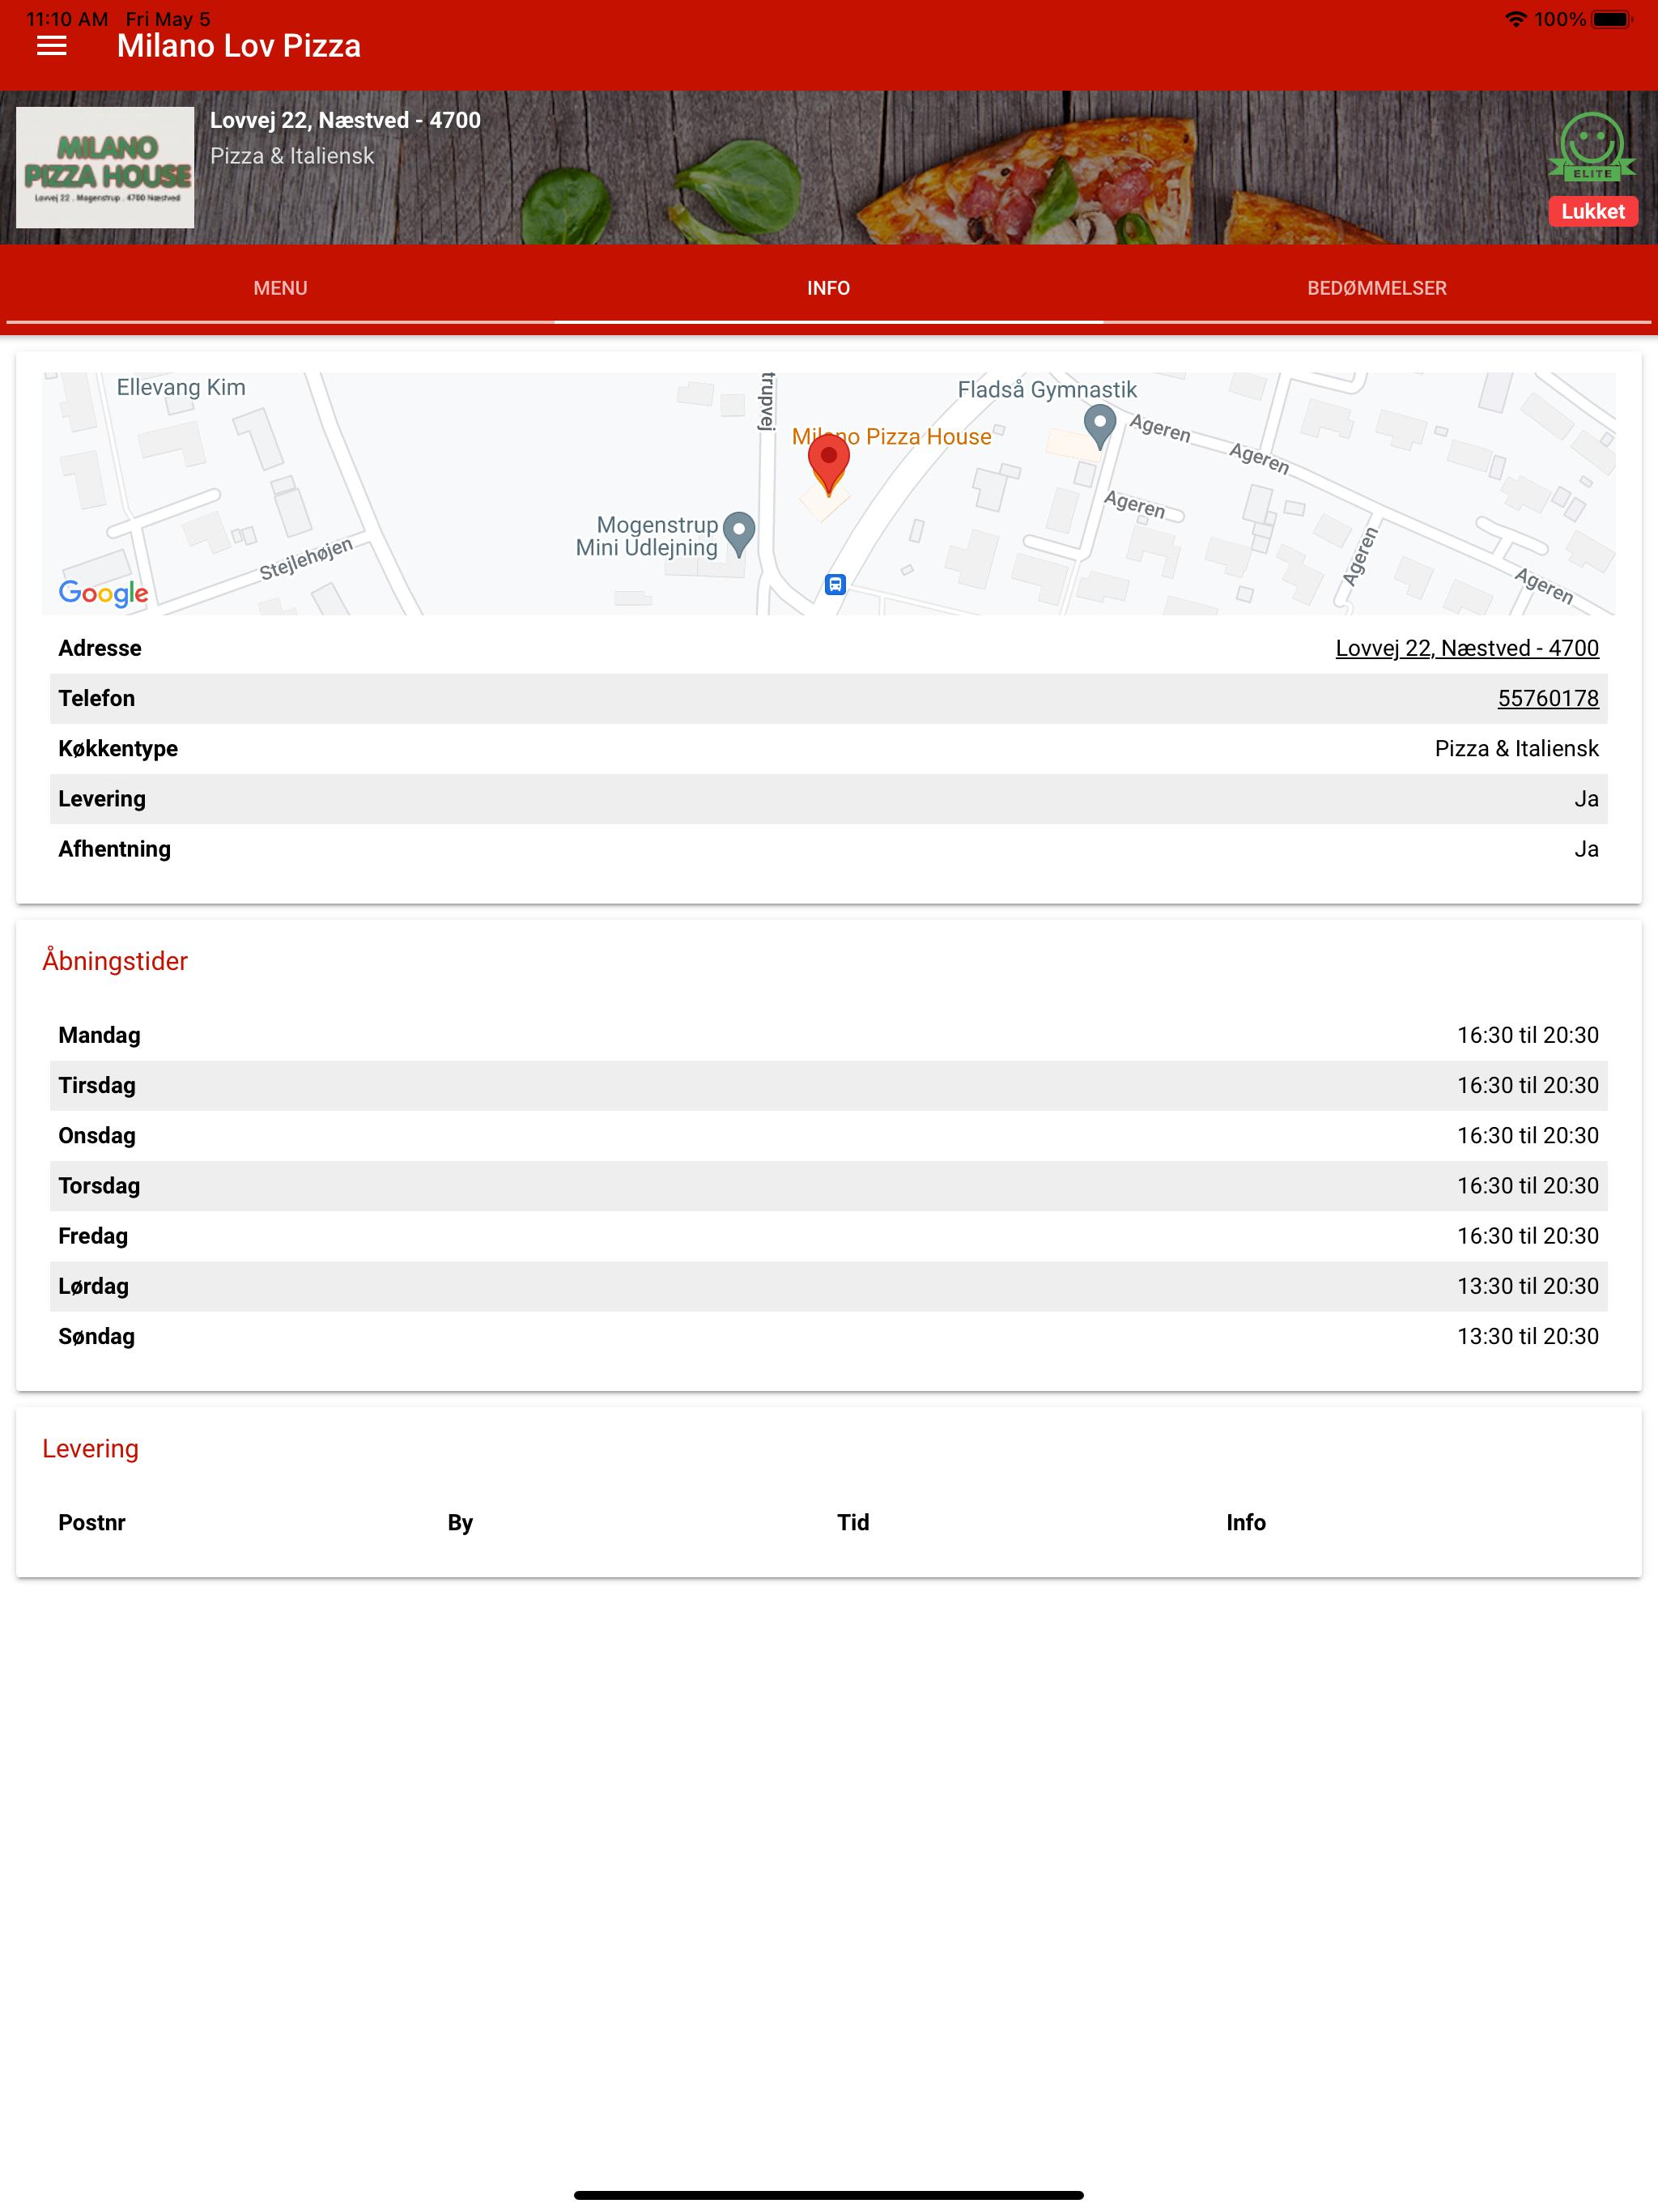Viewport: 1658px width, 2212px height.
Task: Tap the Afhentning row label
Action: coord(114,849)
